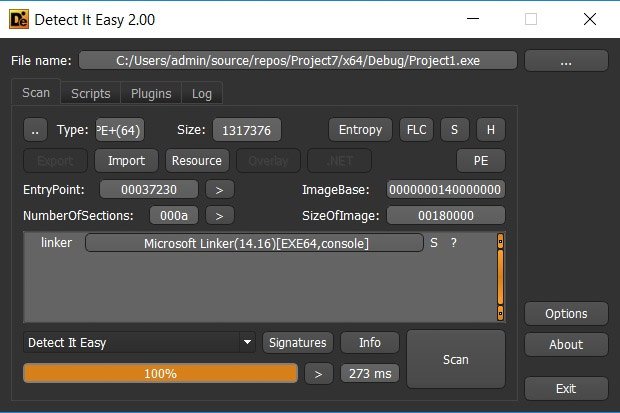620x413 pixels.
Task: Click the H hex button
Action: pyautogui.click(x=490, y=130)
